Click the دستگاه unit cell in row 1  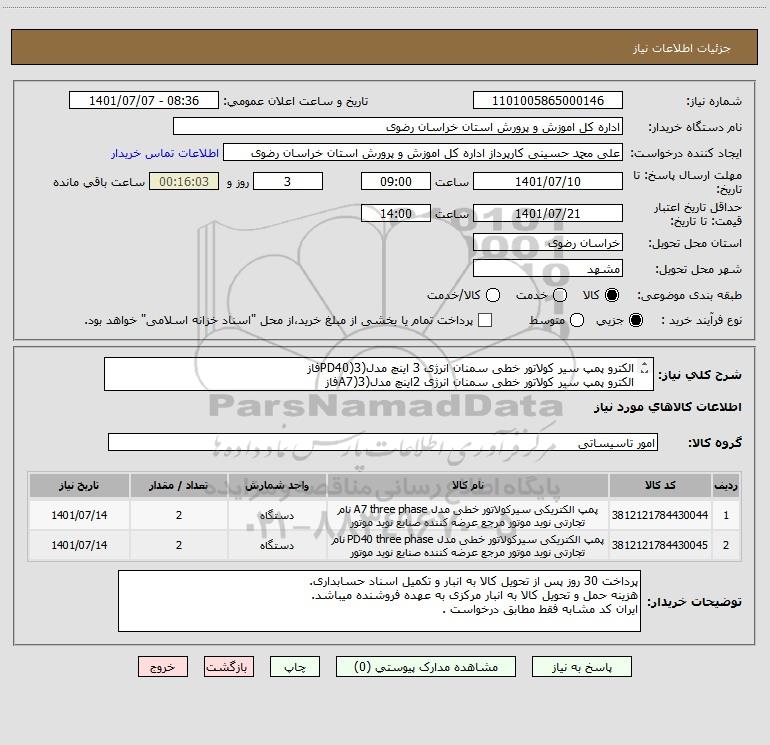[277, 516]
